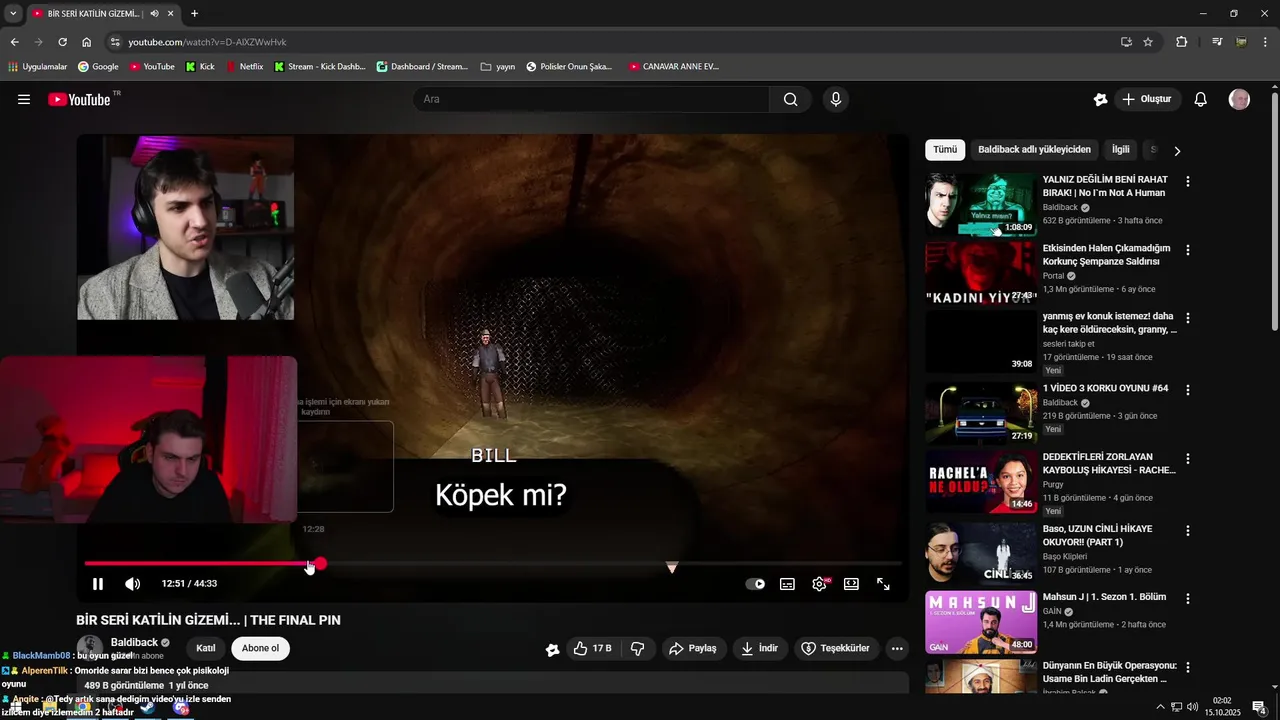
Task: Open DEDEKTİFLERİ ZORLAYAN KAYBOLUŞ HİKAYESİ title
Action: click(x=1109, y=463)
